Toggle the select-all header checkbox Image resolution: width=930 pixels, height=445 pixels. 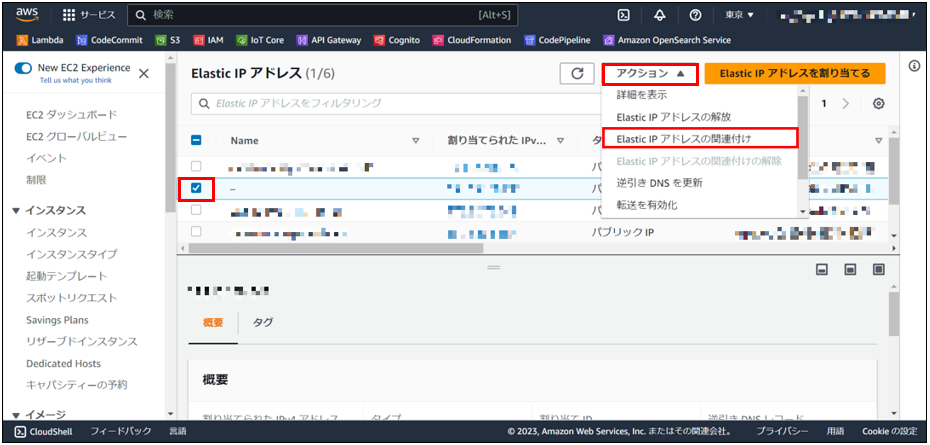tap(196, 141)
